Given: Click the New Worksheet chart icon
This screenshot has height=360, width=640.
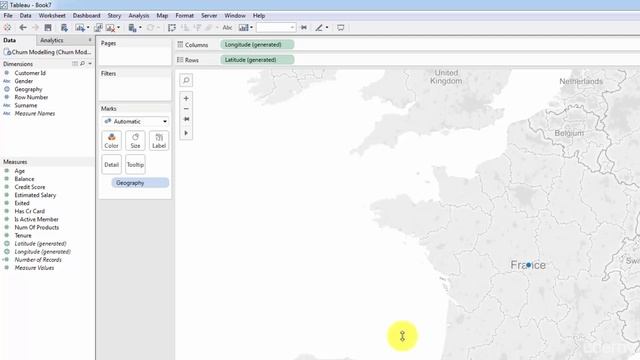Looking at the screenshot, I should 79,27.
